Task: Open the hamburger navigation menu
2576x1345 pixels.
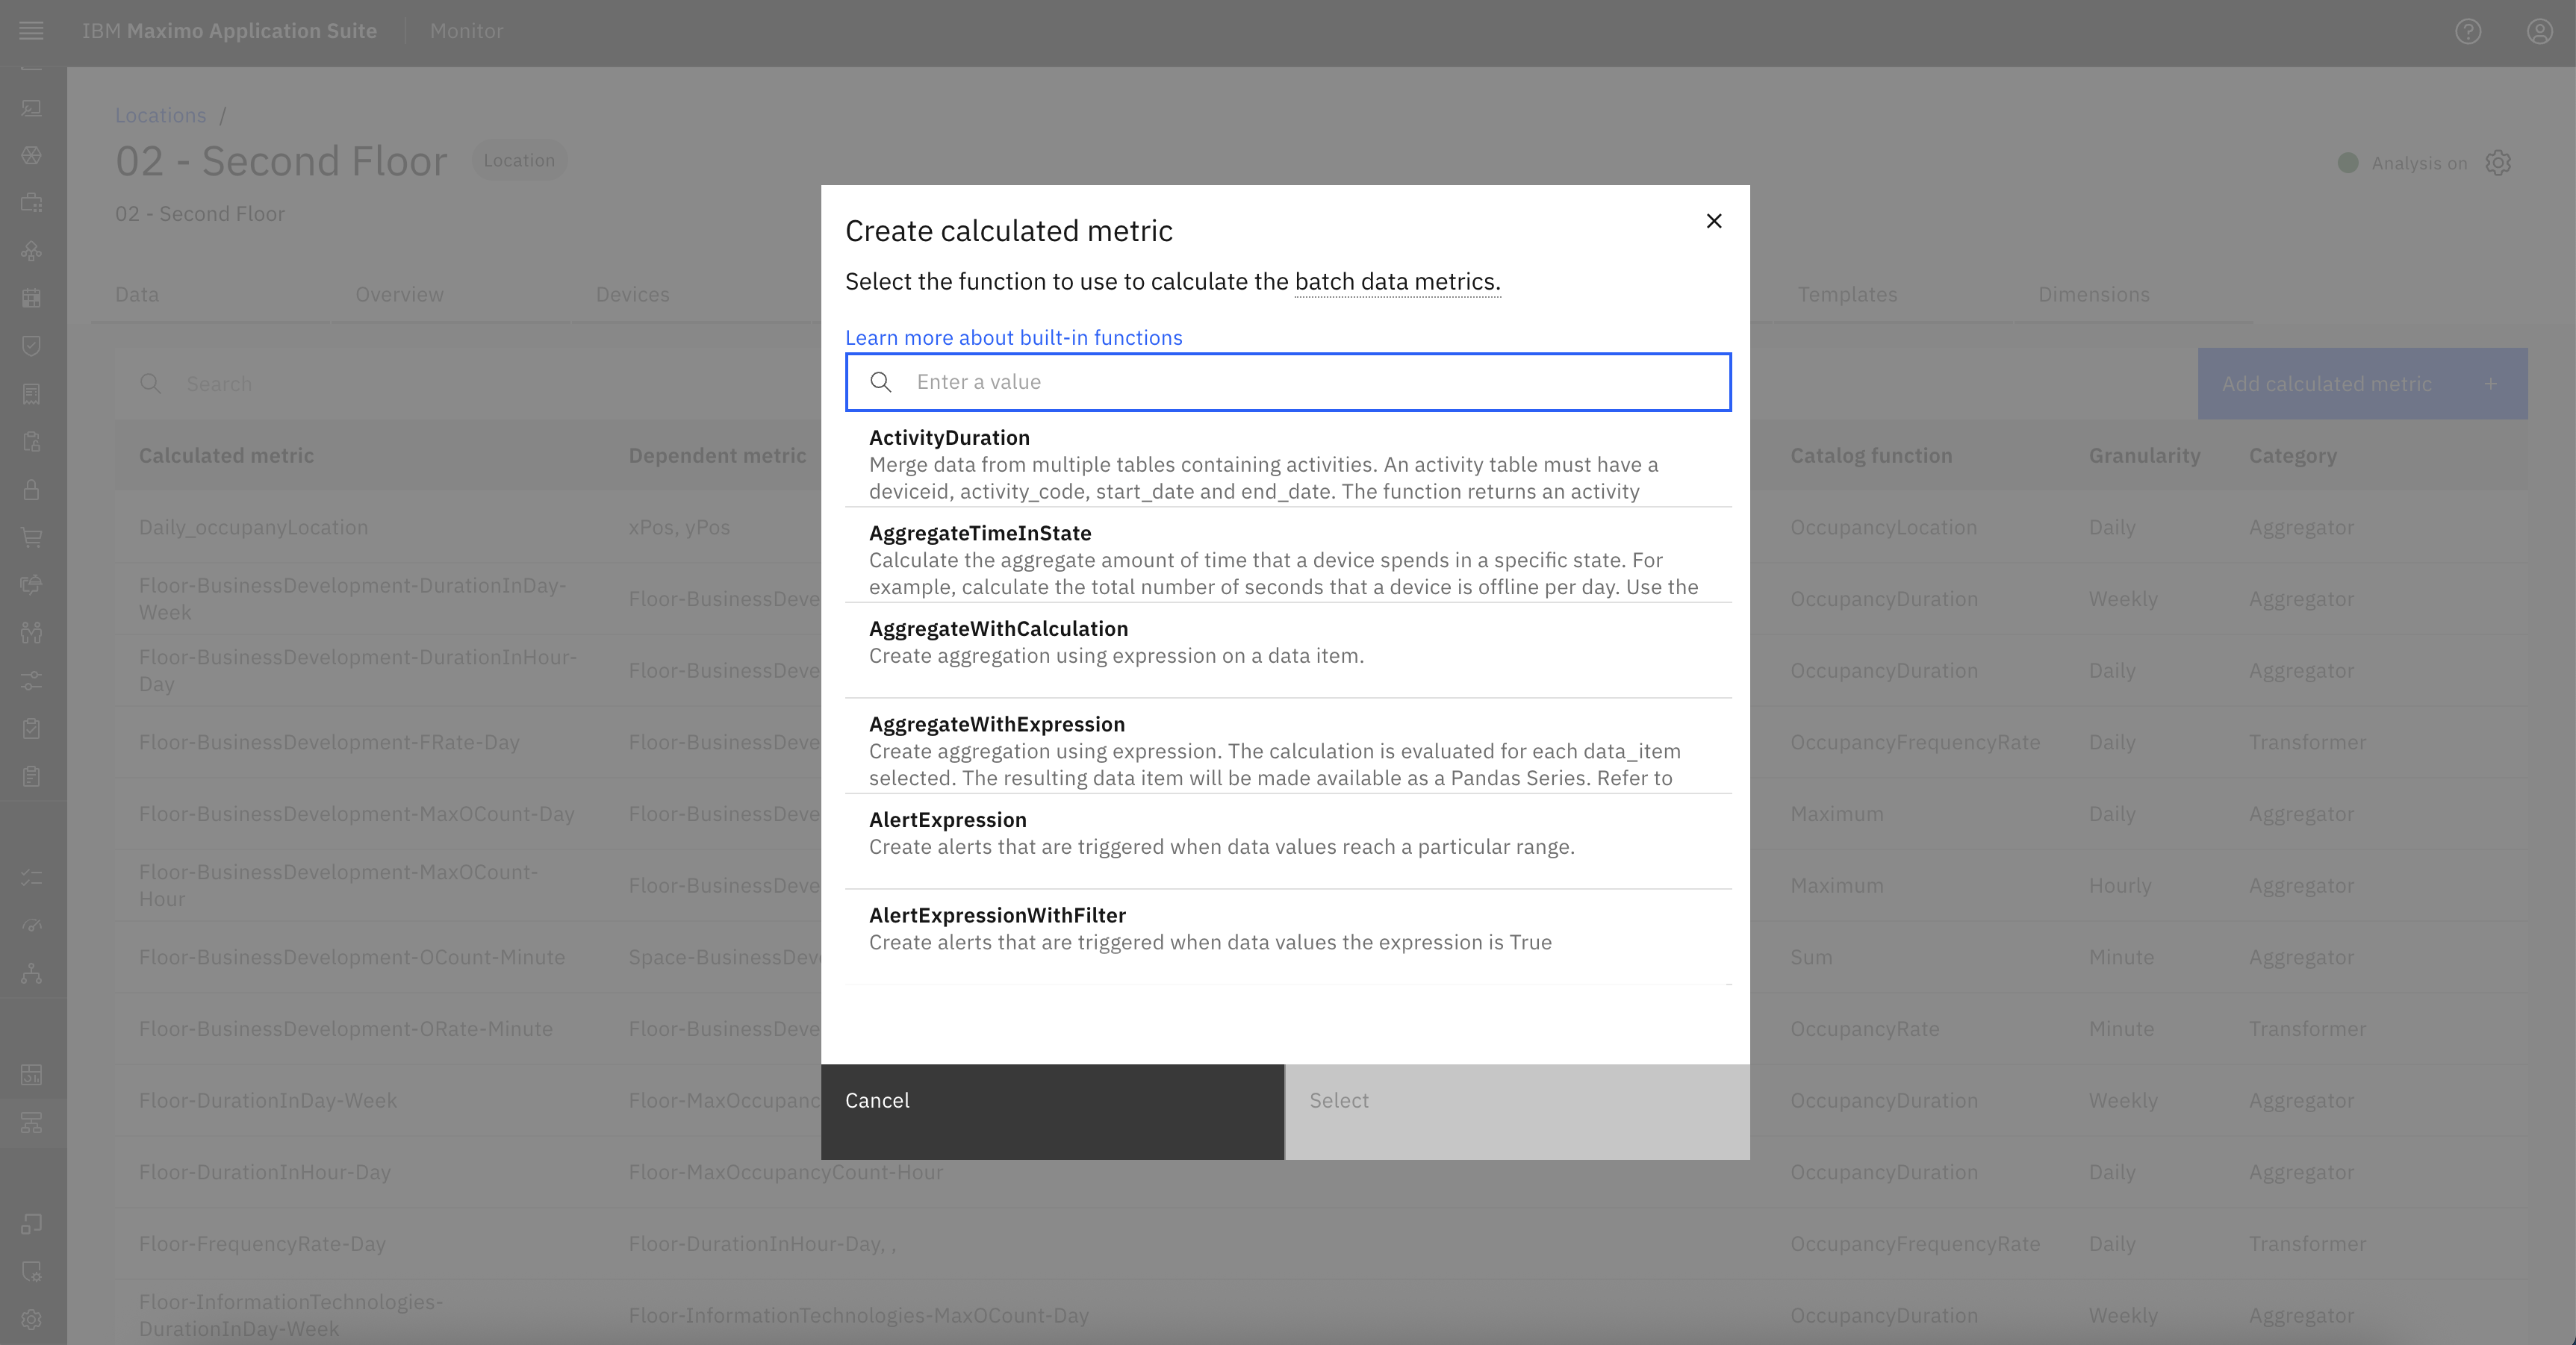Action: click(31, 31)
